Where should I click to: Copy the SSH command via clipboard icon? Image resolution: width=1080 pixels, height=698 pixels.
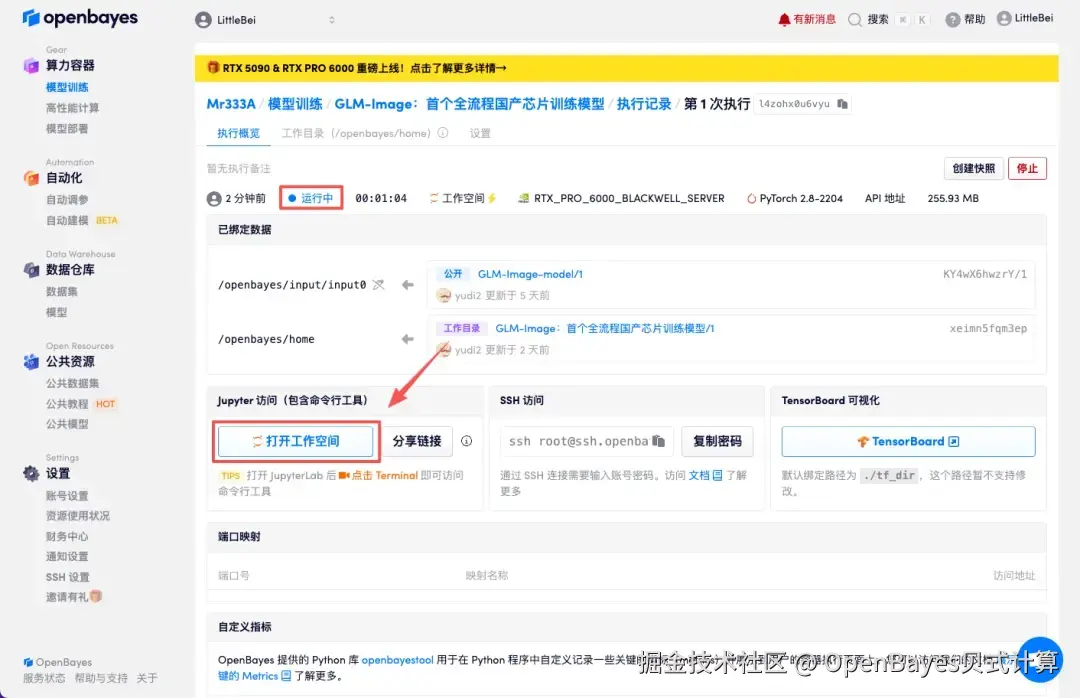click(x=658, y=441)
